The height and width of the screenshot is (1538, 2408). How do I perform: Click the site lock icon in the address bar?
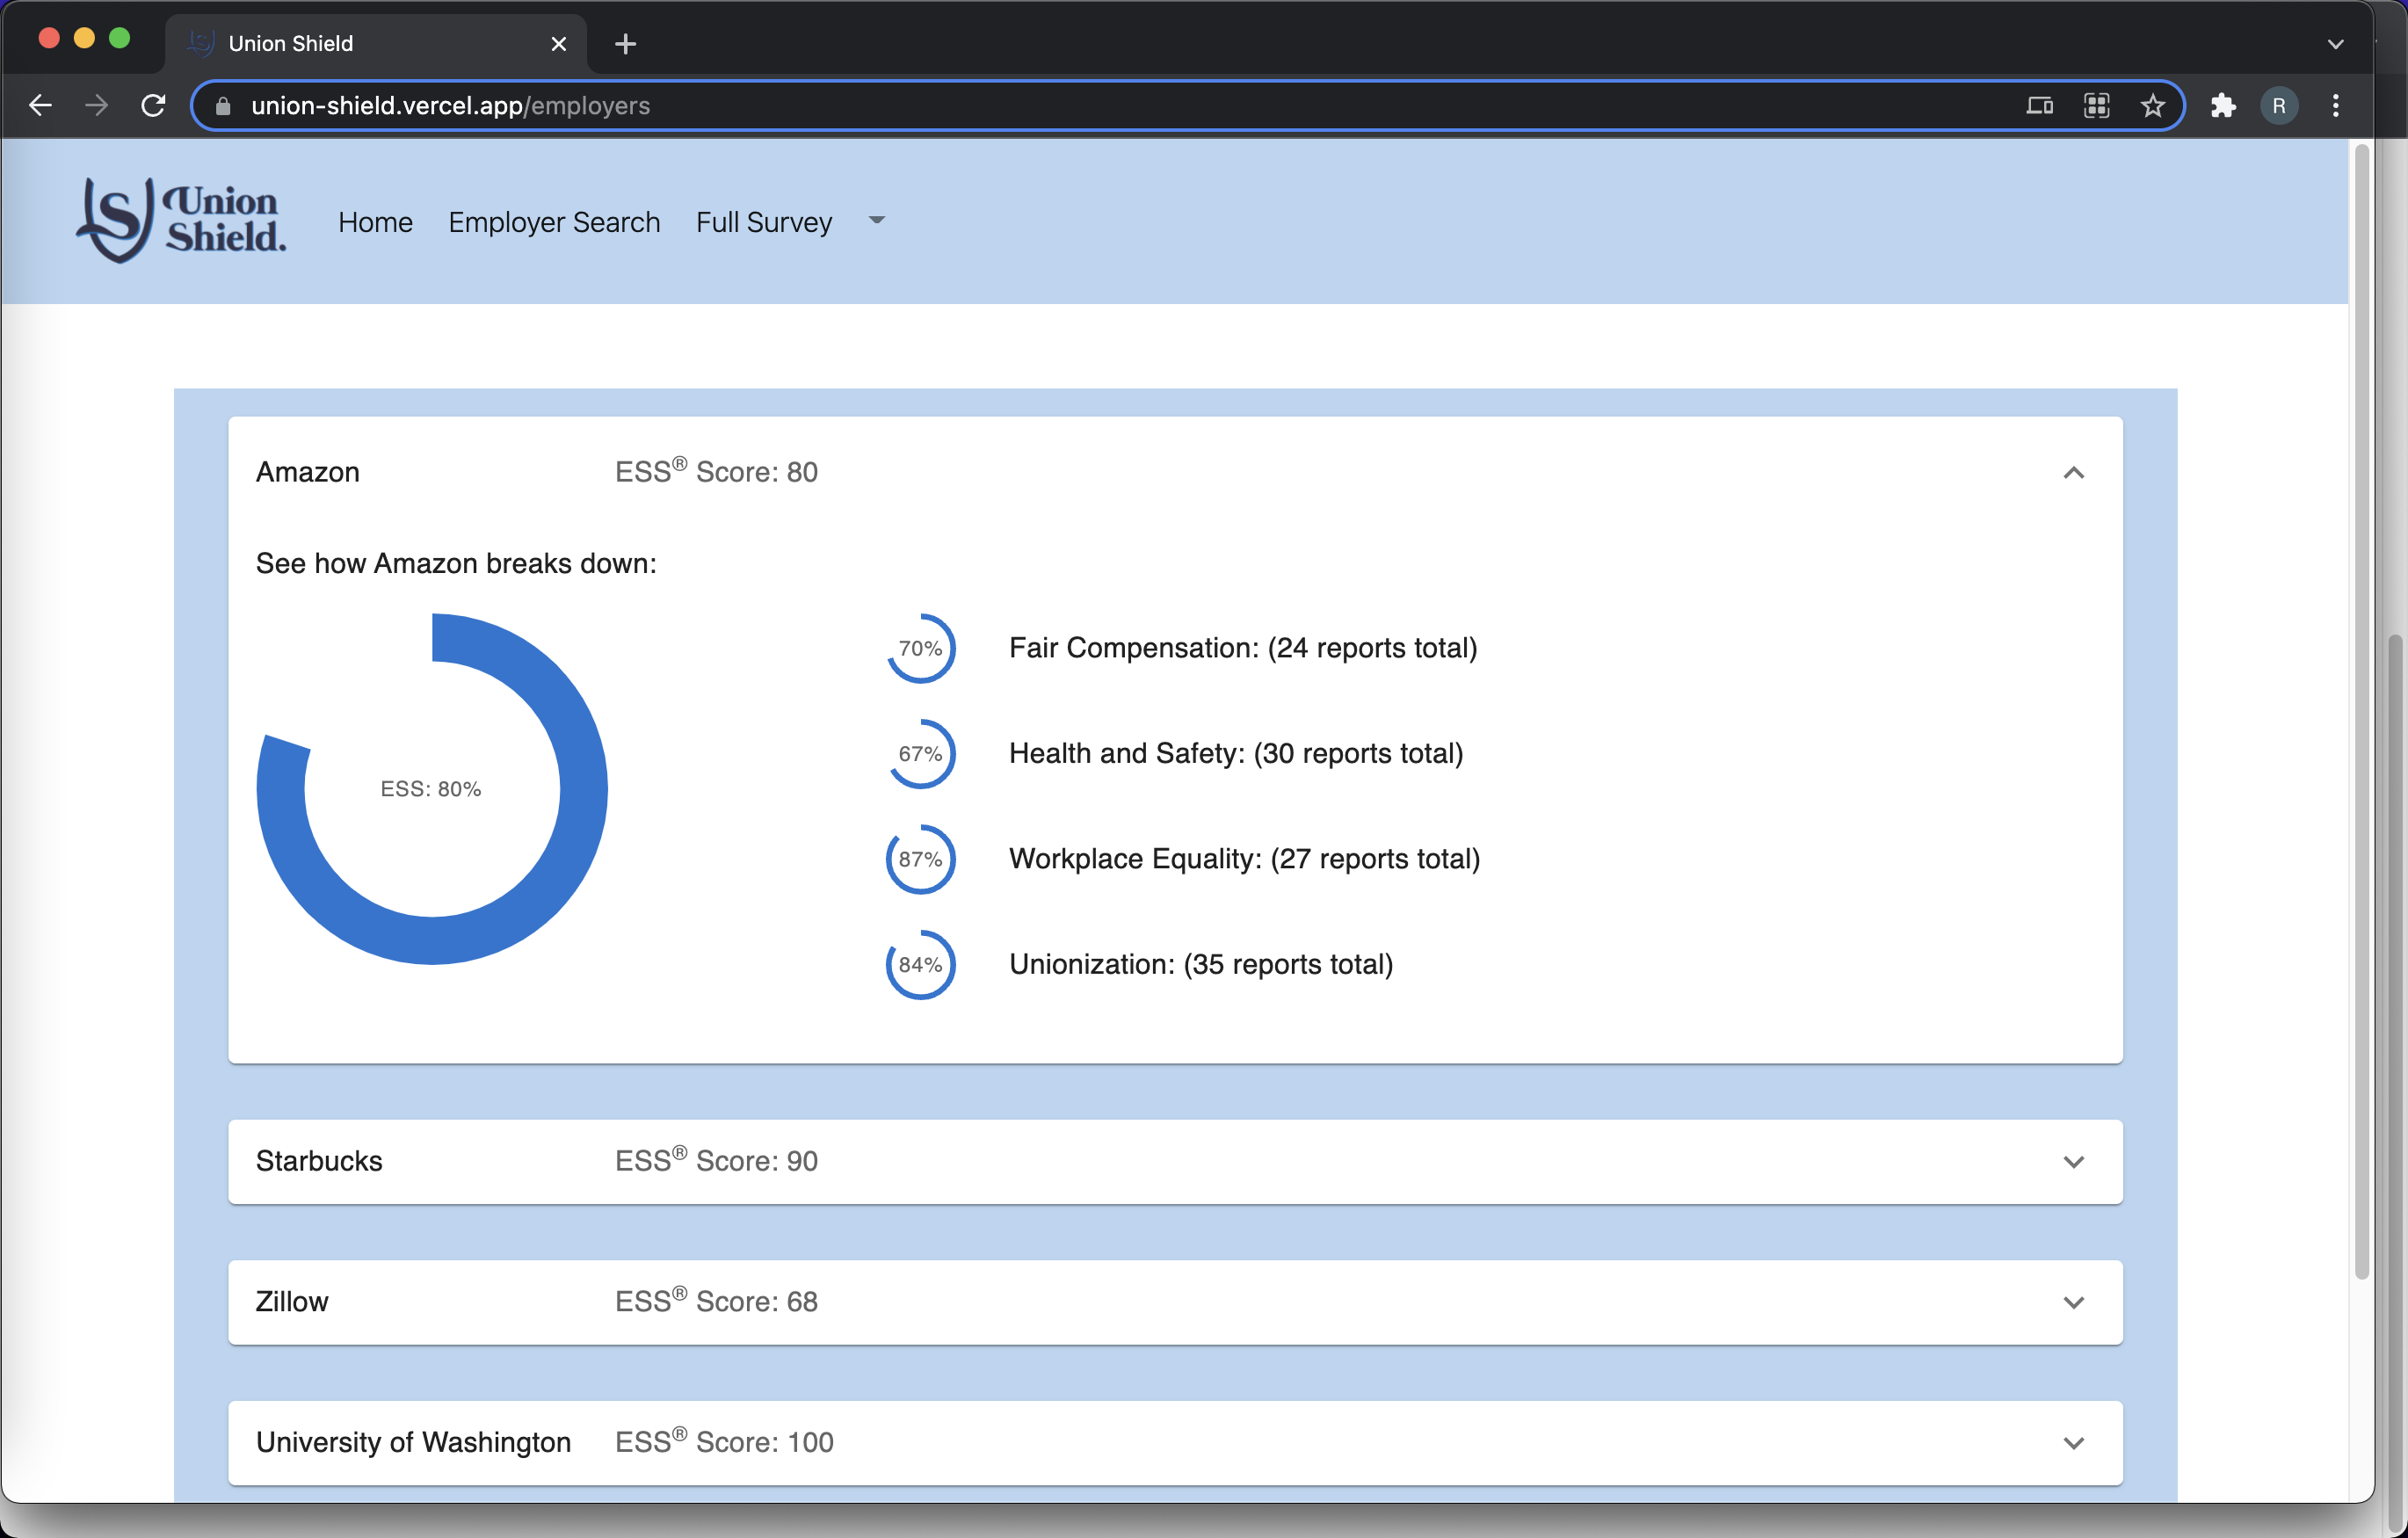coord(223,106)
